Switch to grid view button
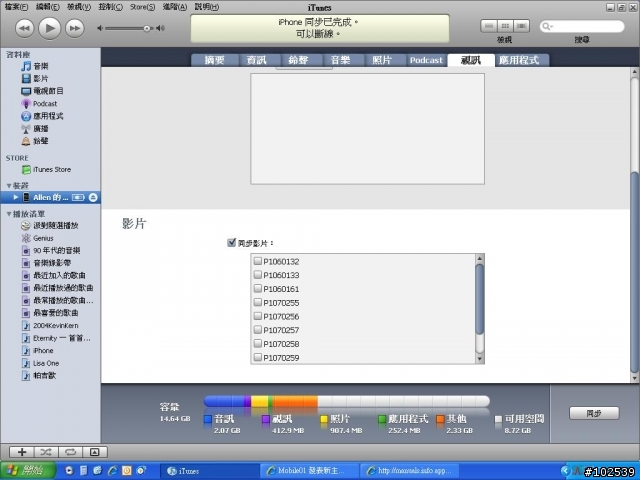 tap(505, 26)
